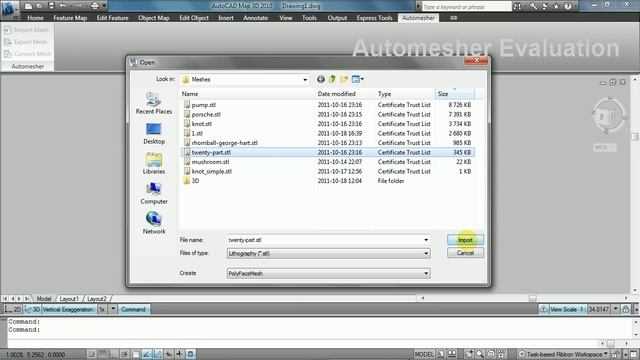Open the Annotate ribbon tab
The image size is (640, 360).
pyautogui.click(x=256, y=18)
